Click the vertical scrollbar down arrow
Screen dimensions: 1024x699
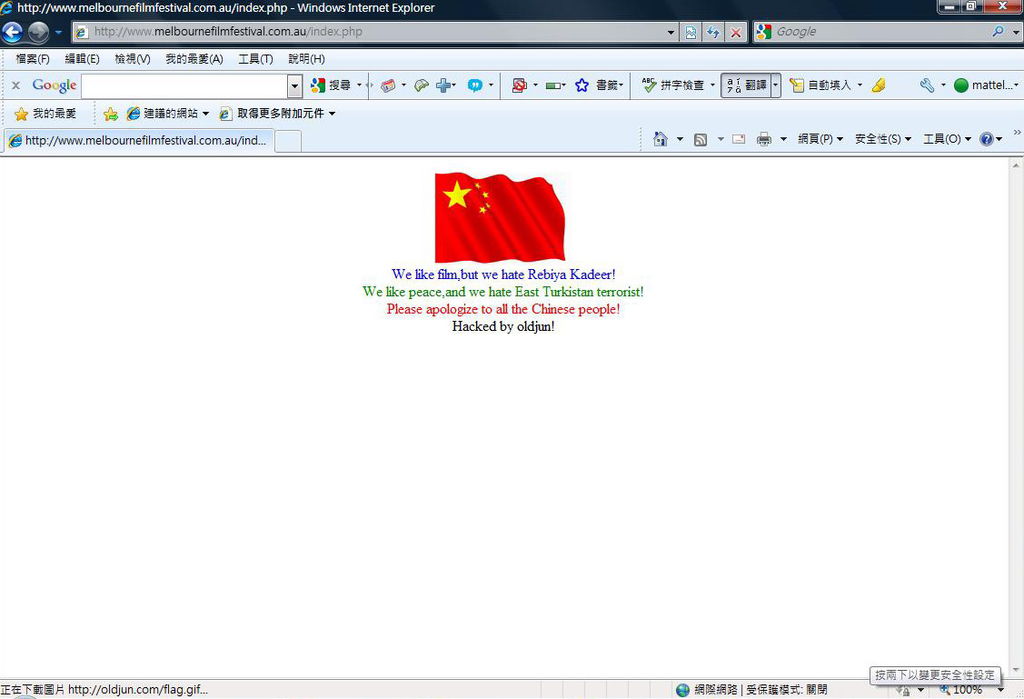click(x=1016, y=671)
